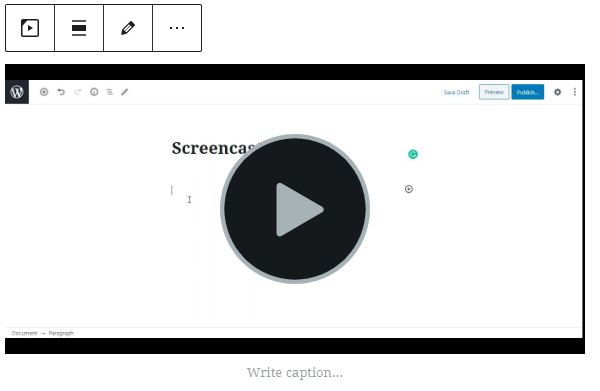
Task: Open the settings gear icon
Action: 558,92
